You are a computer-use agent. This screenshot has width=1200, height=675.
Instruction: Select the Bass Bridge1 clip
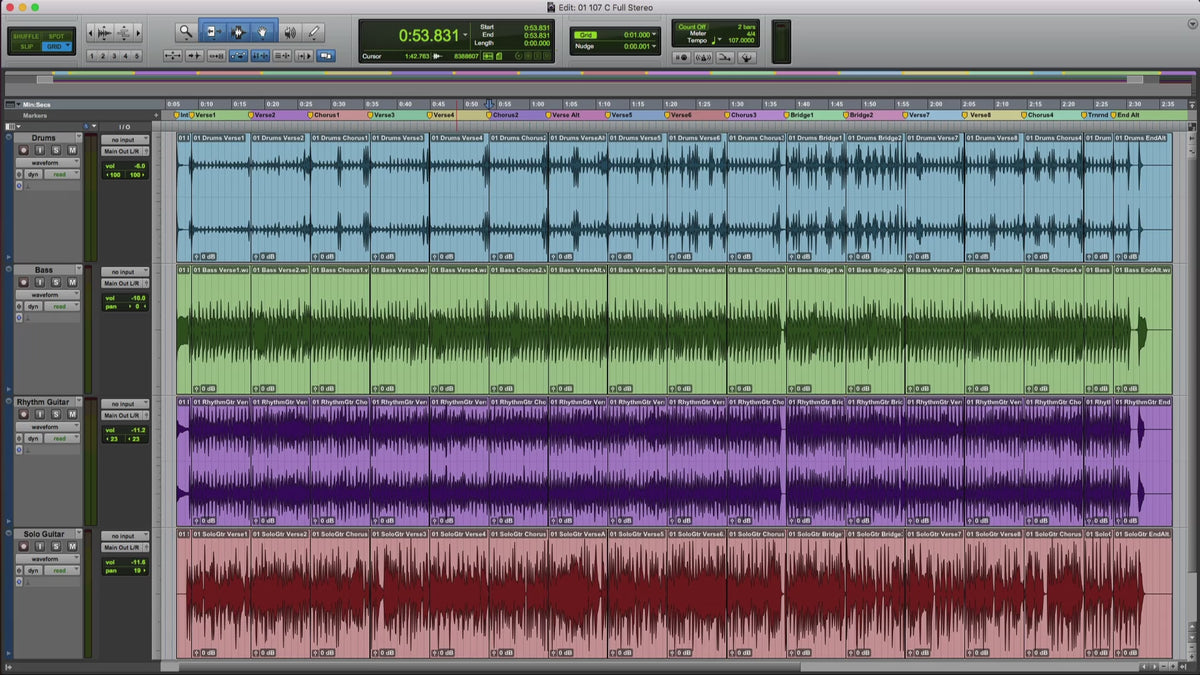click(816, 330)
